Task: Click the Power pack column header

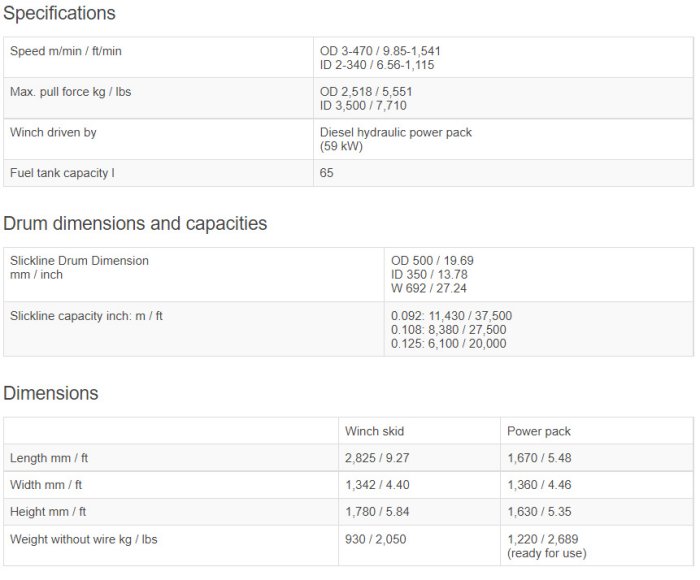Action: click(539, 431)
